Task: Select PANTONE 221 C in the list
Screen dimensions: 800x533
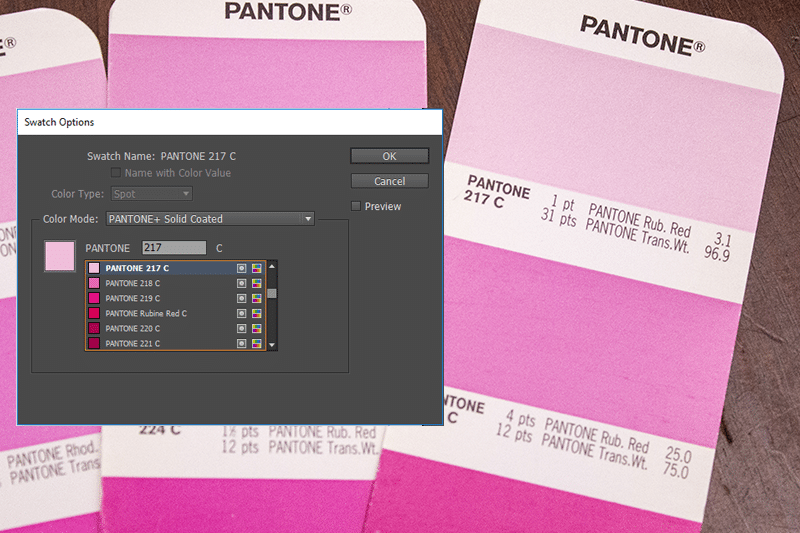Action: pyautogui.click(x=175, y=343)
